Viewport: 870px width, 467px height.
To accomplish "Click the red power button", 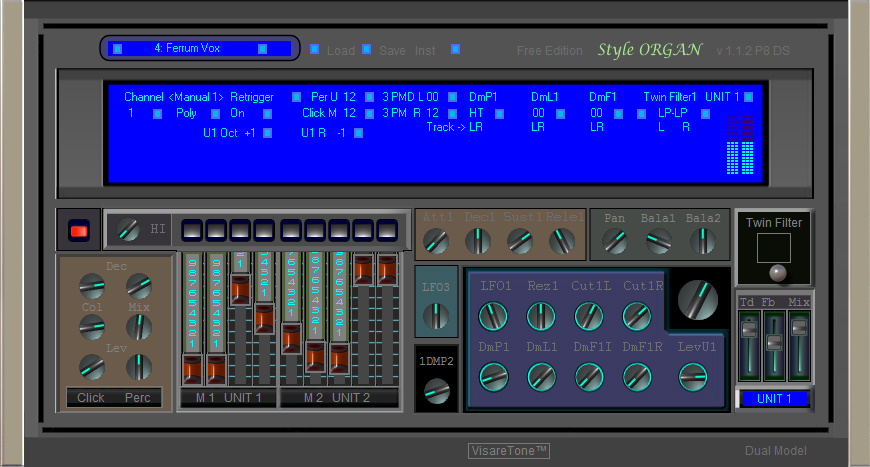I will click(78, 230).
